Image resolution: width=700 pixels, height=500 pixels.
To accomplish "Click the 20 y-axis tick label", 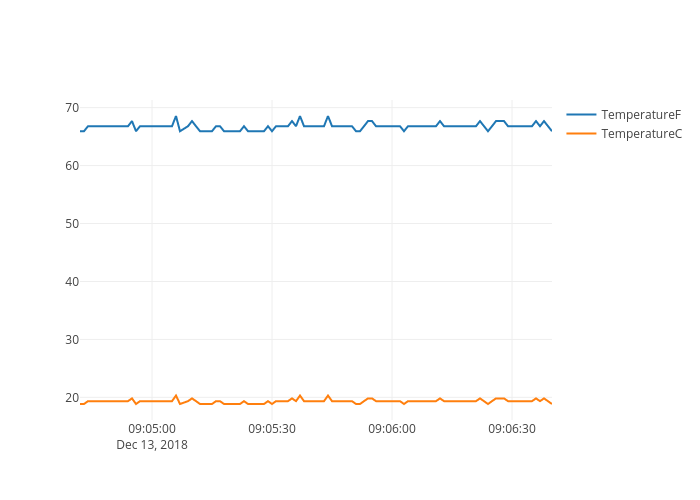I will [x=72, y=398].
